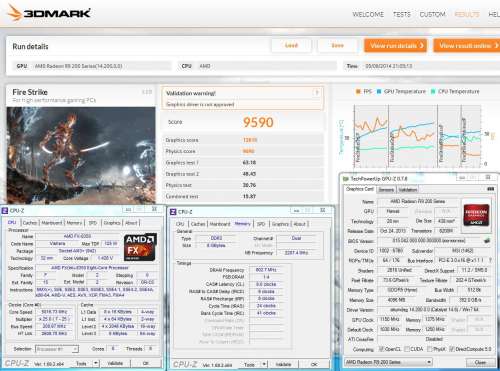This screenshot has height=371, width=500.
Task: Switch to the Sensors tab in GPU-Z
Action: click(386, 190)
